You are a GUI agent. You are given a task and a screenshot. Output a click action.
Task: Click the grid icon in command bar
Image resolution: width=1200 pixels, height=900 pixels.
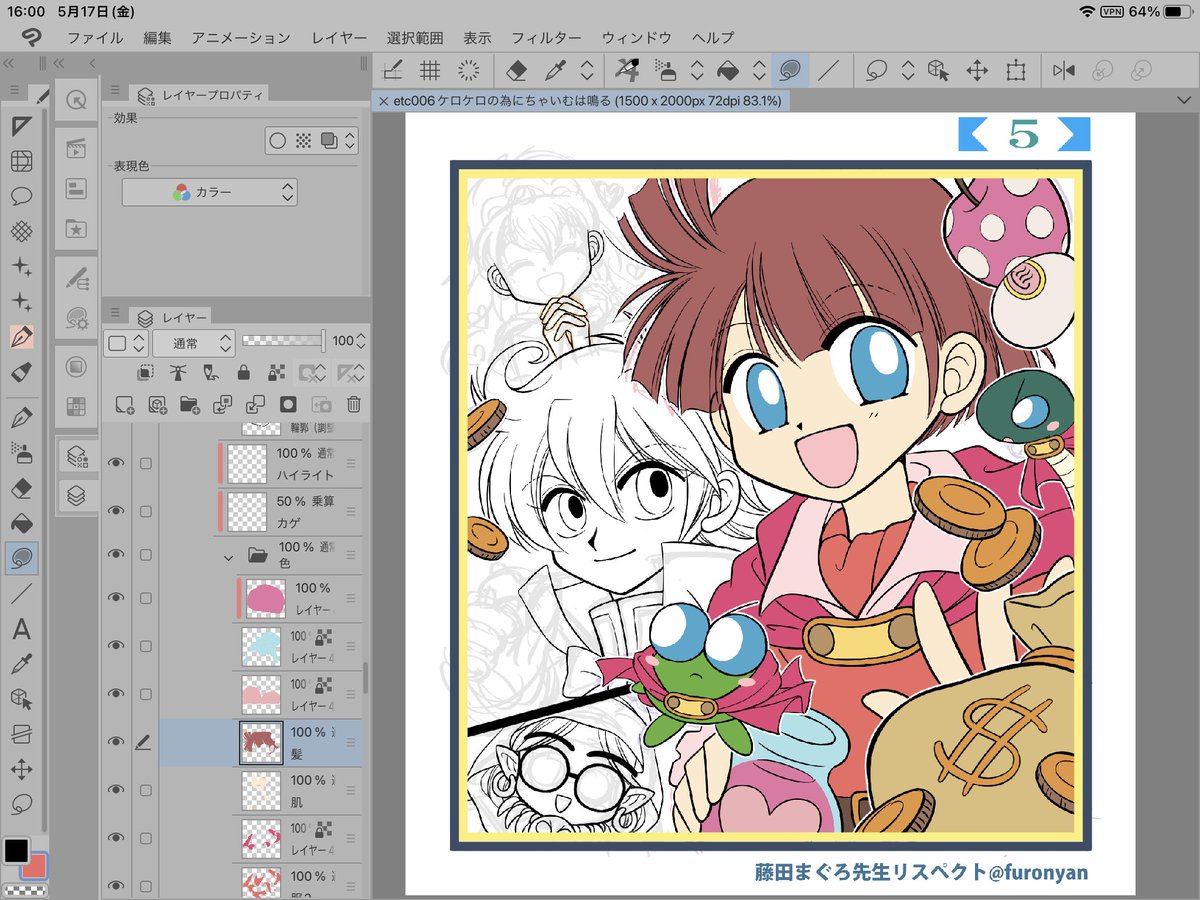click(x=430, y=70)
